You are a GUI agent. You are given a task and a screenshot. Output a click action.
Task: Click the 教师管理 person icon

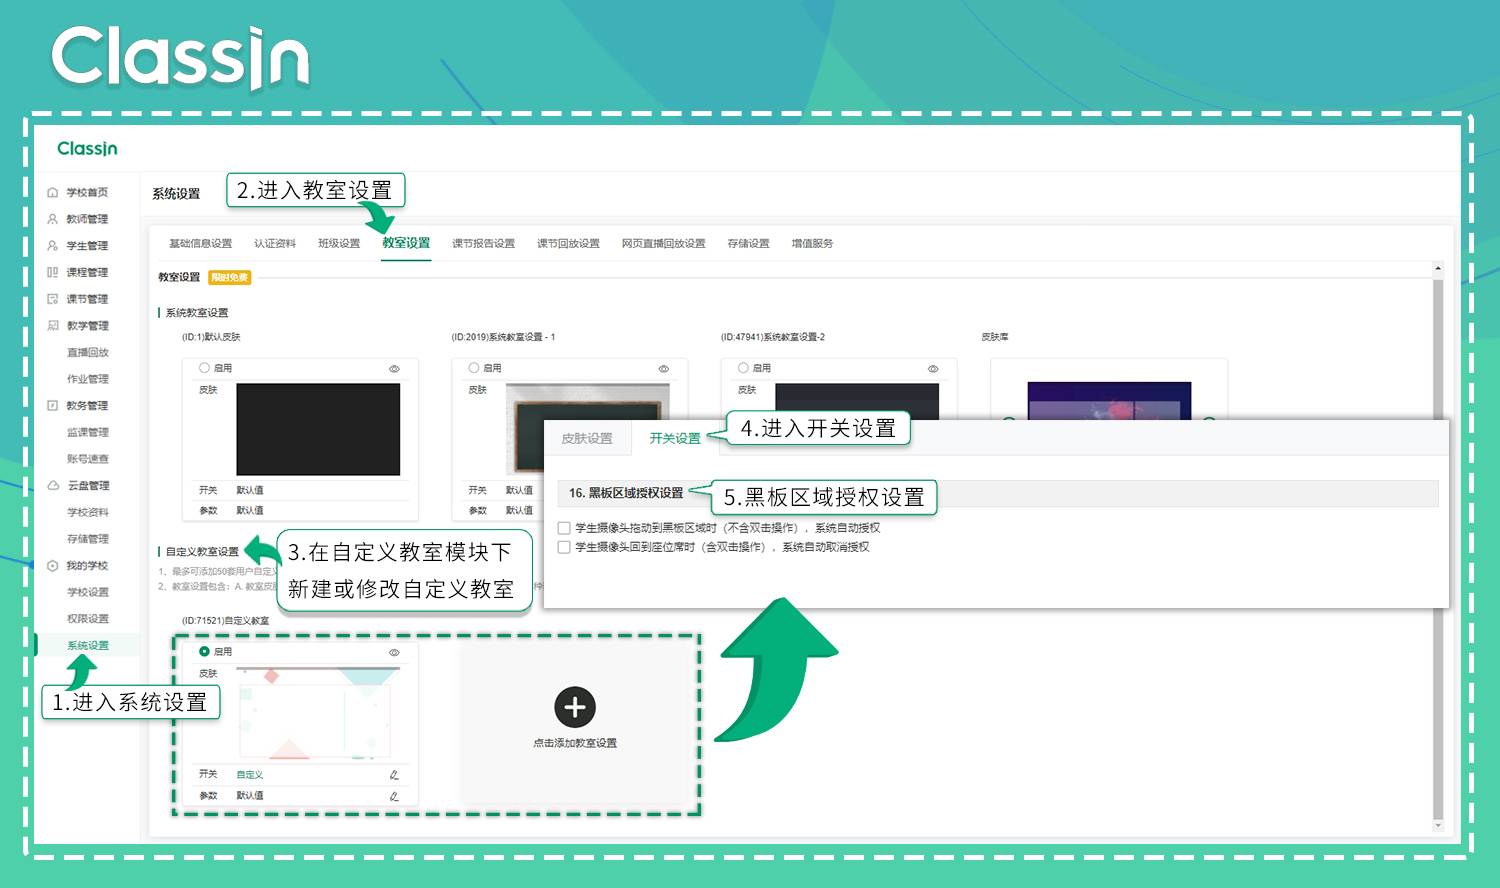click(x=53, y=219)
